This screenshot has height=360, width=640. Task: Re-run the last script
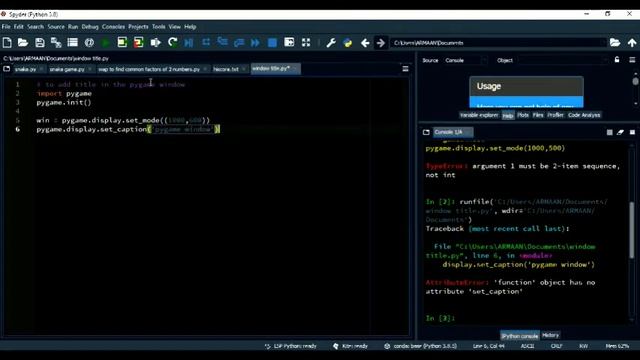tap(173, 42)
